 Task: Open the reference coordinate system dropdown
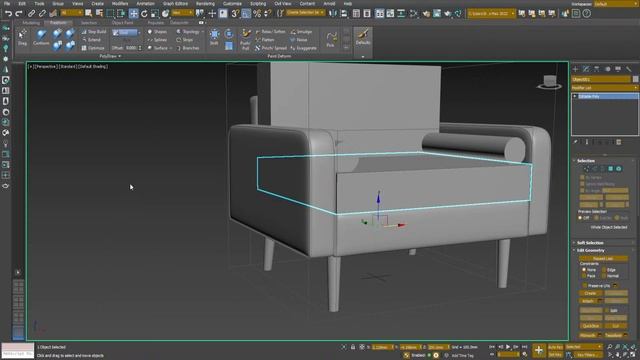[x=182, y=13]
